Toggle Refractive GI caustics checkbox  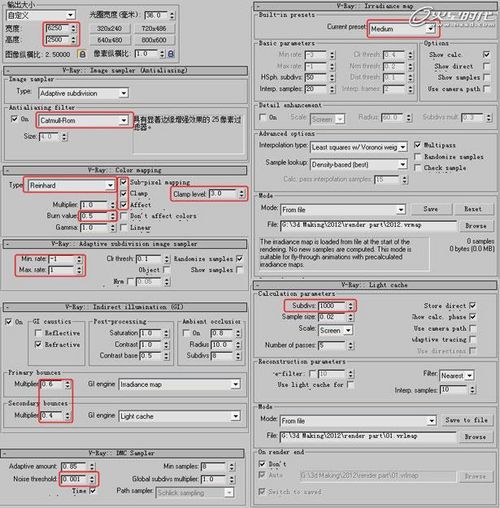point(38,344)
